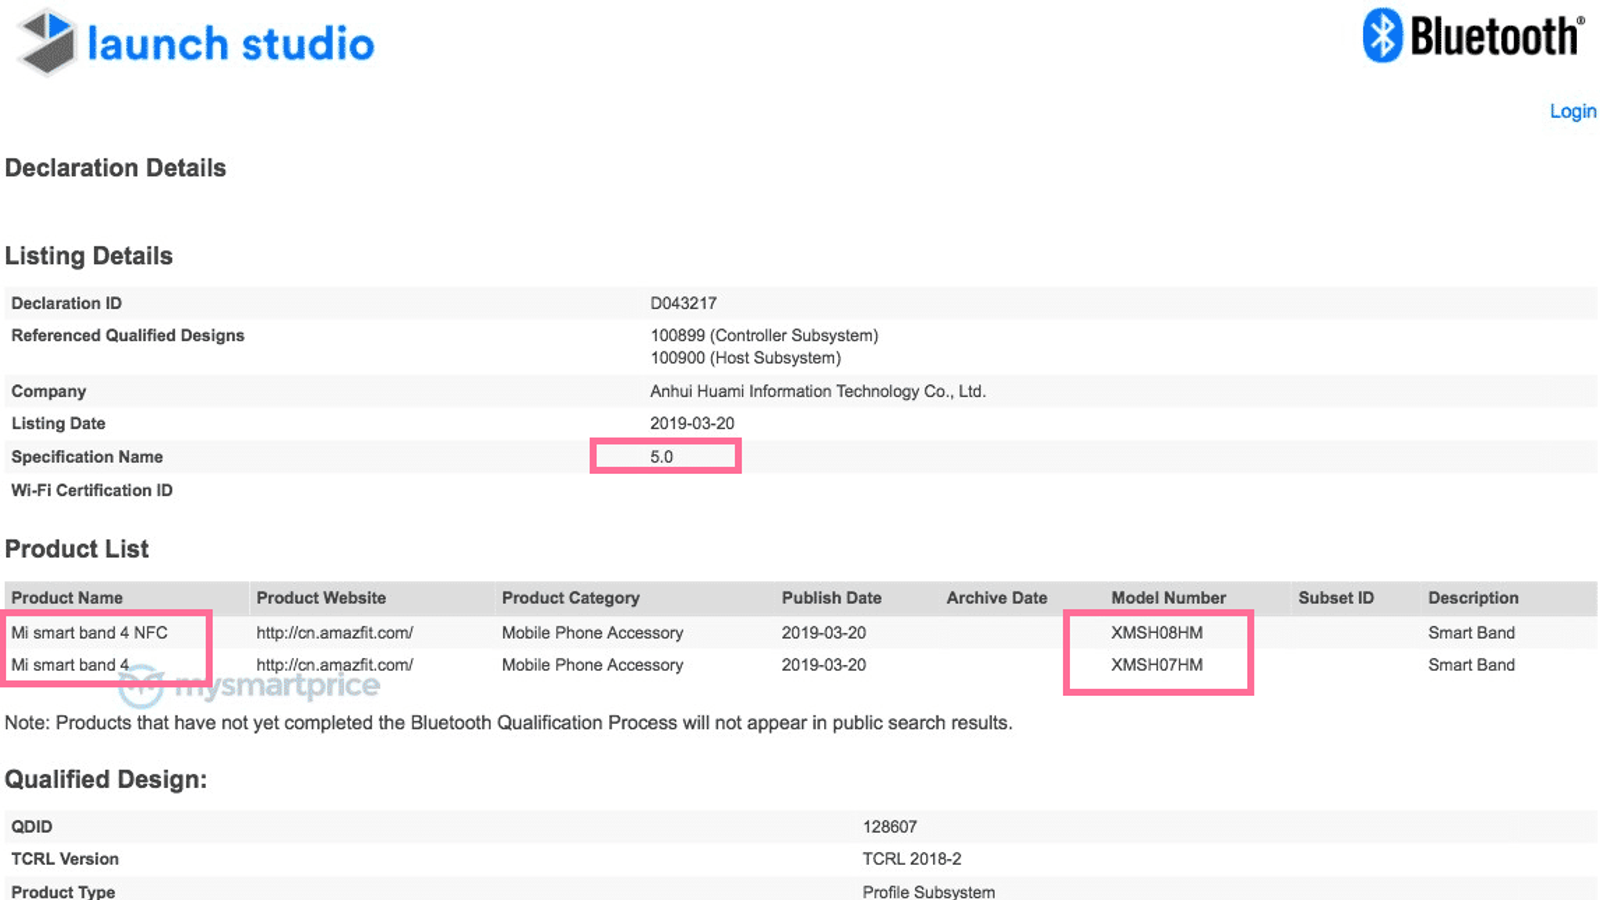Click the mysmartprice watermark logo
Viewport: 1600px width, 900px height.
tap(250, 686)
